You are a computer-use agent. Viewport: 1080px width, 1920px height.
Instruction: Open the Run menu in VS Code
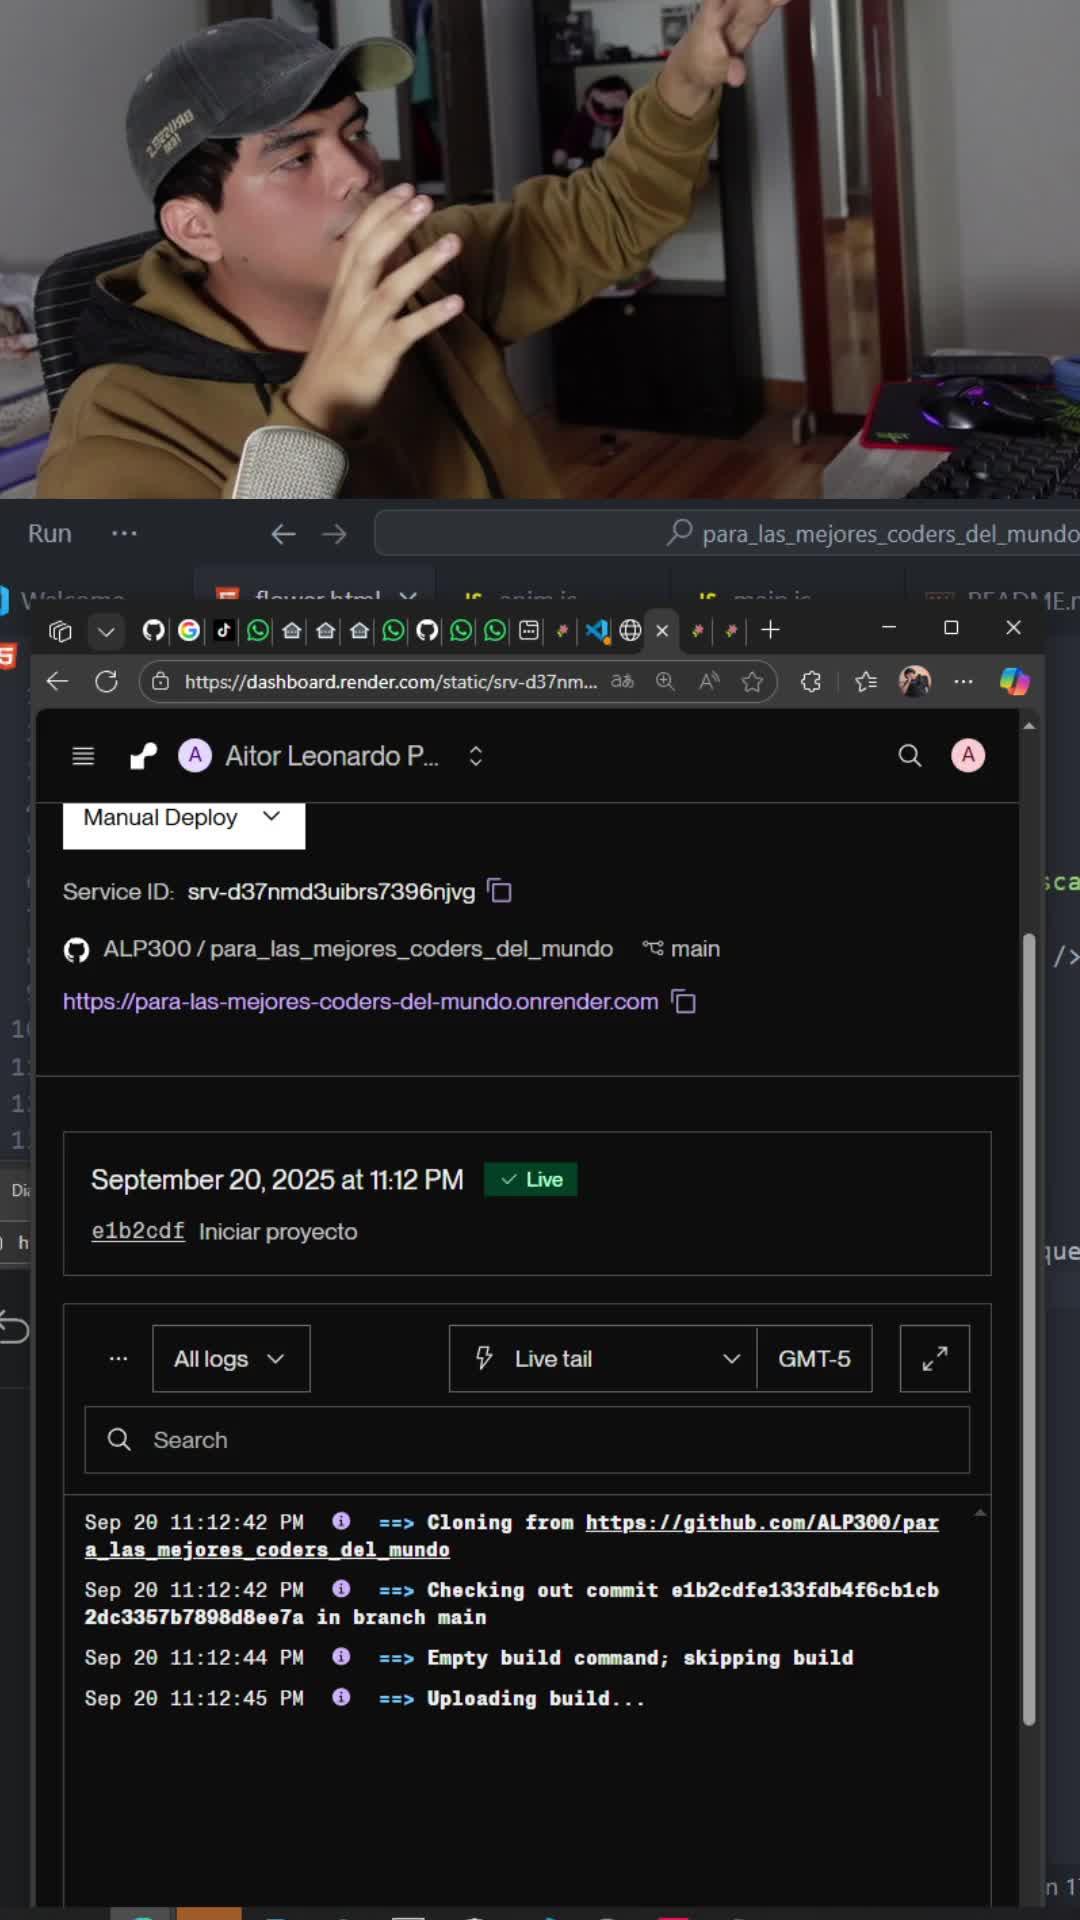tap(50, 534)
